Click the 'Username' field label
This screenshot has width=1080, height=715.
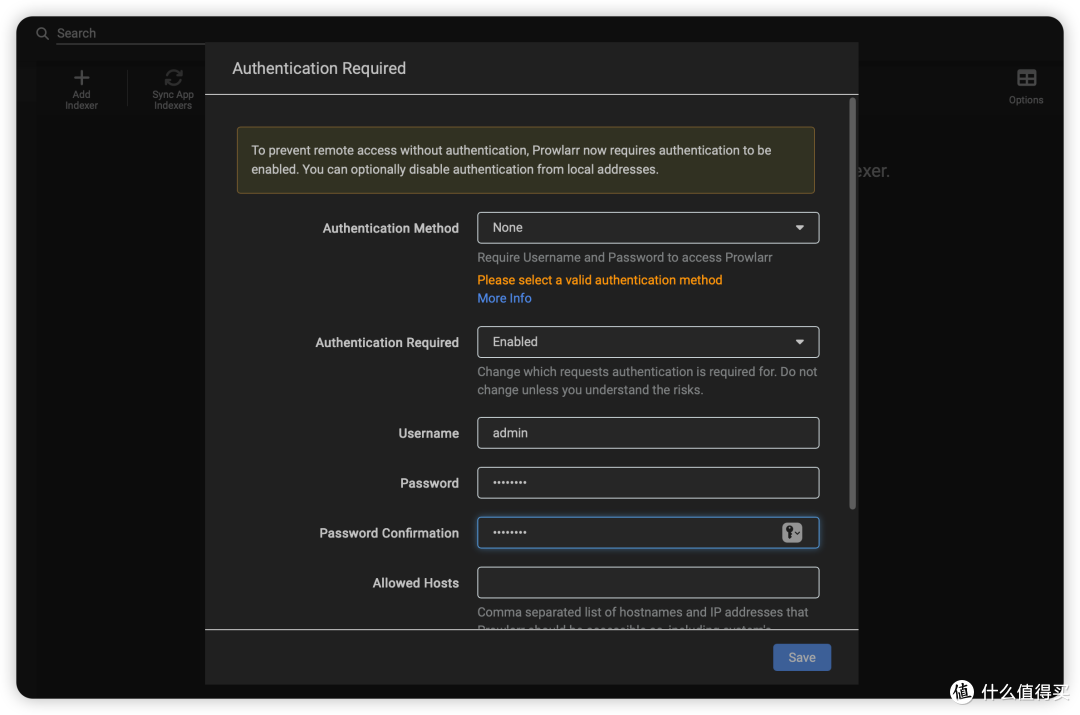(x=428, y=433)
